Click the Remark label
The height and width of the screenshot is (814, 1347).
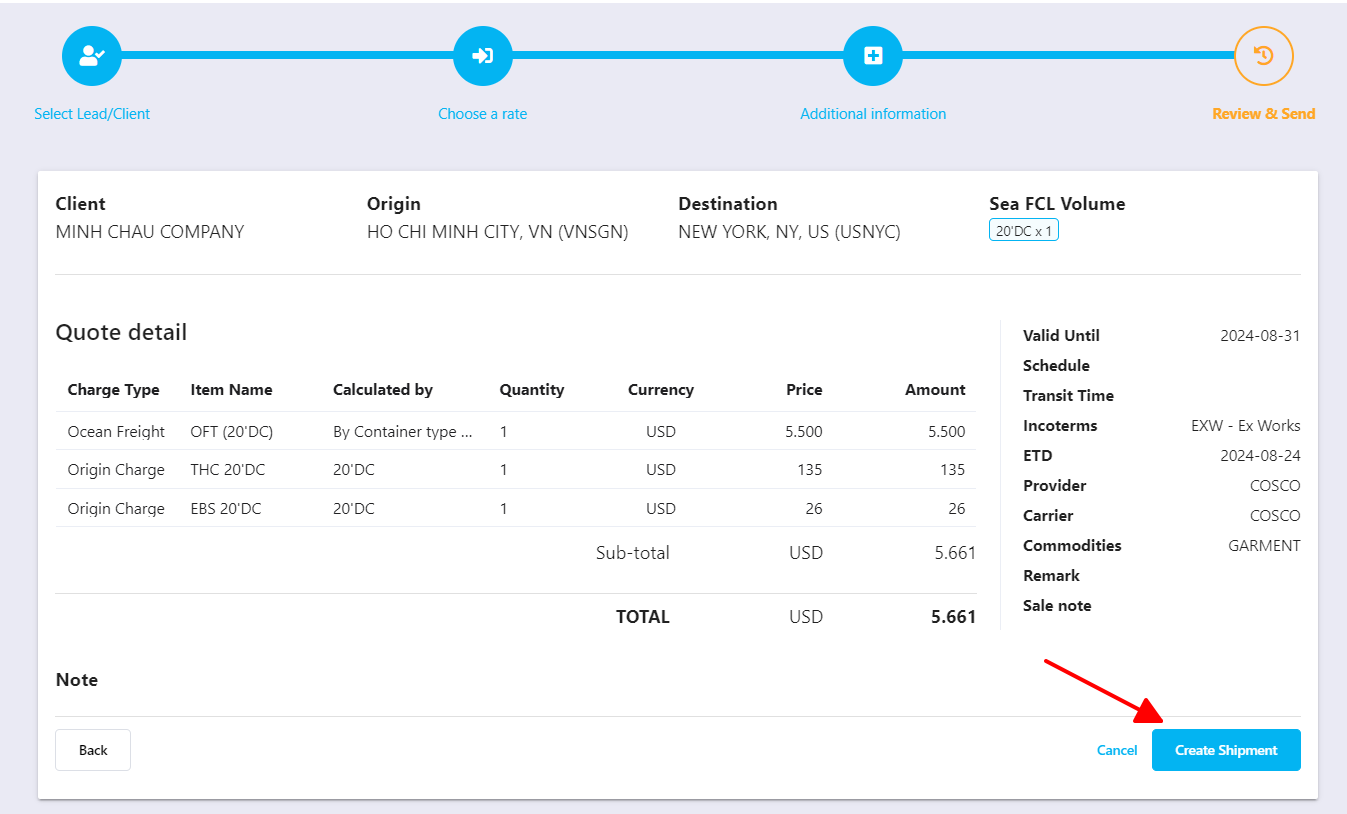(1051, 576)
